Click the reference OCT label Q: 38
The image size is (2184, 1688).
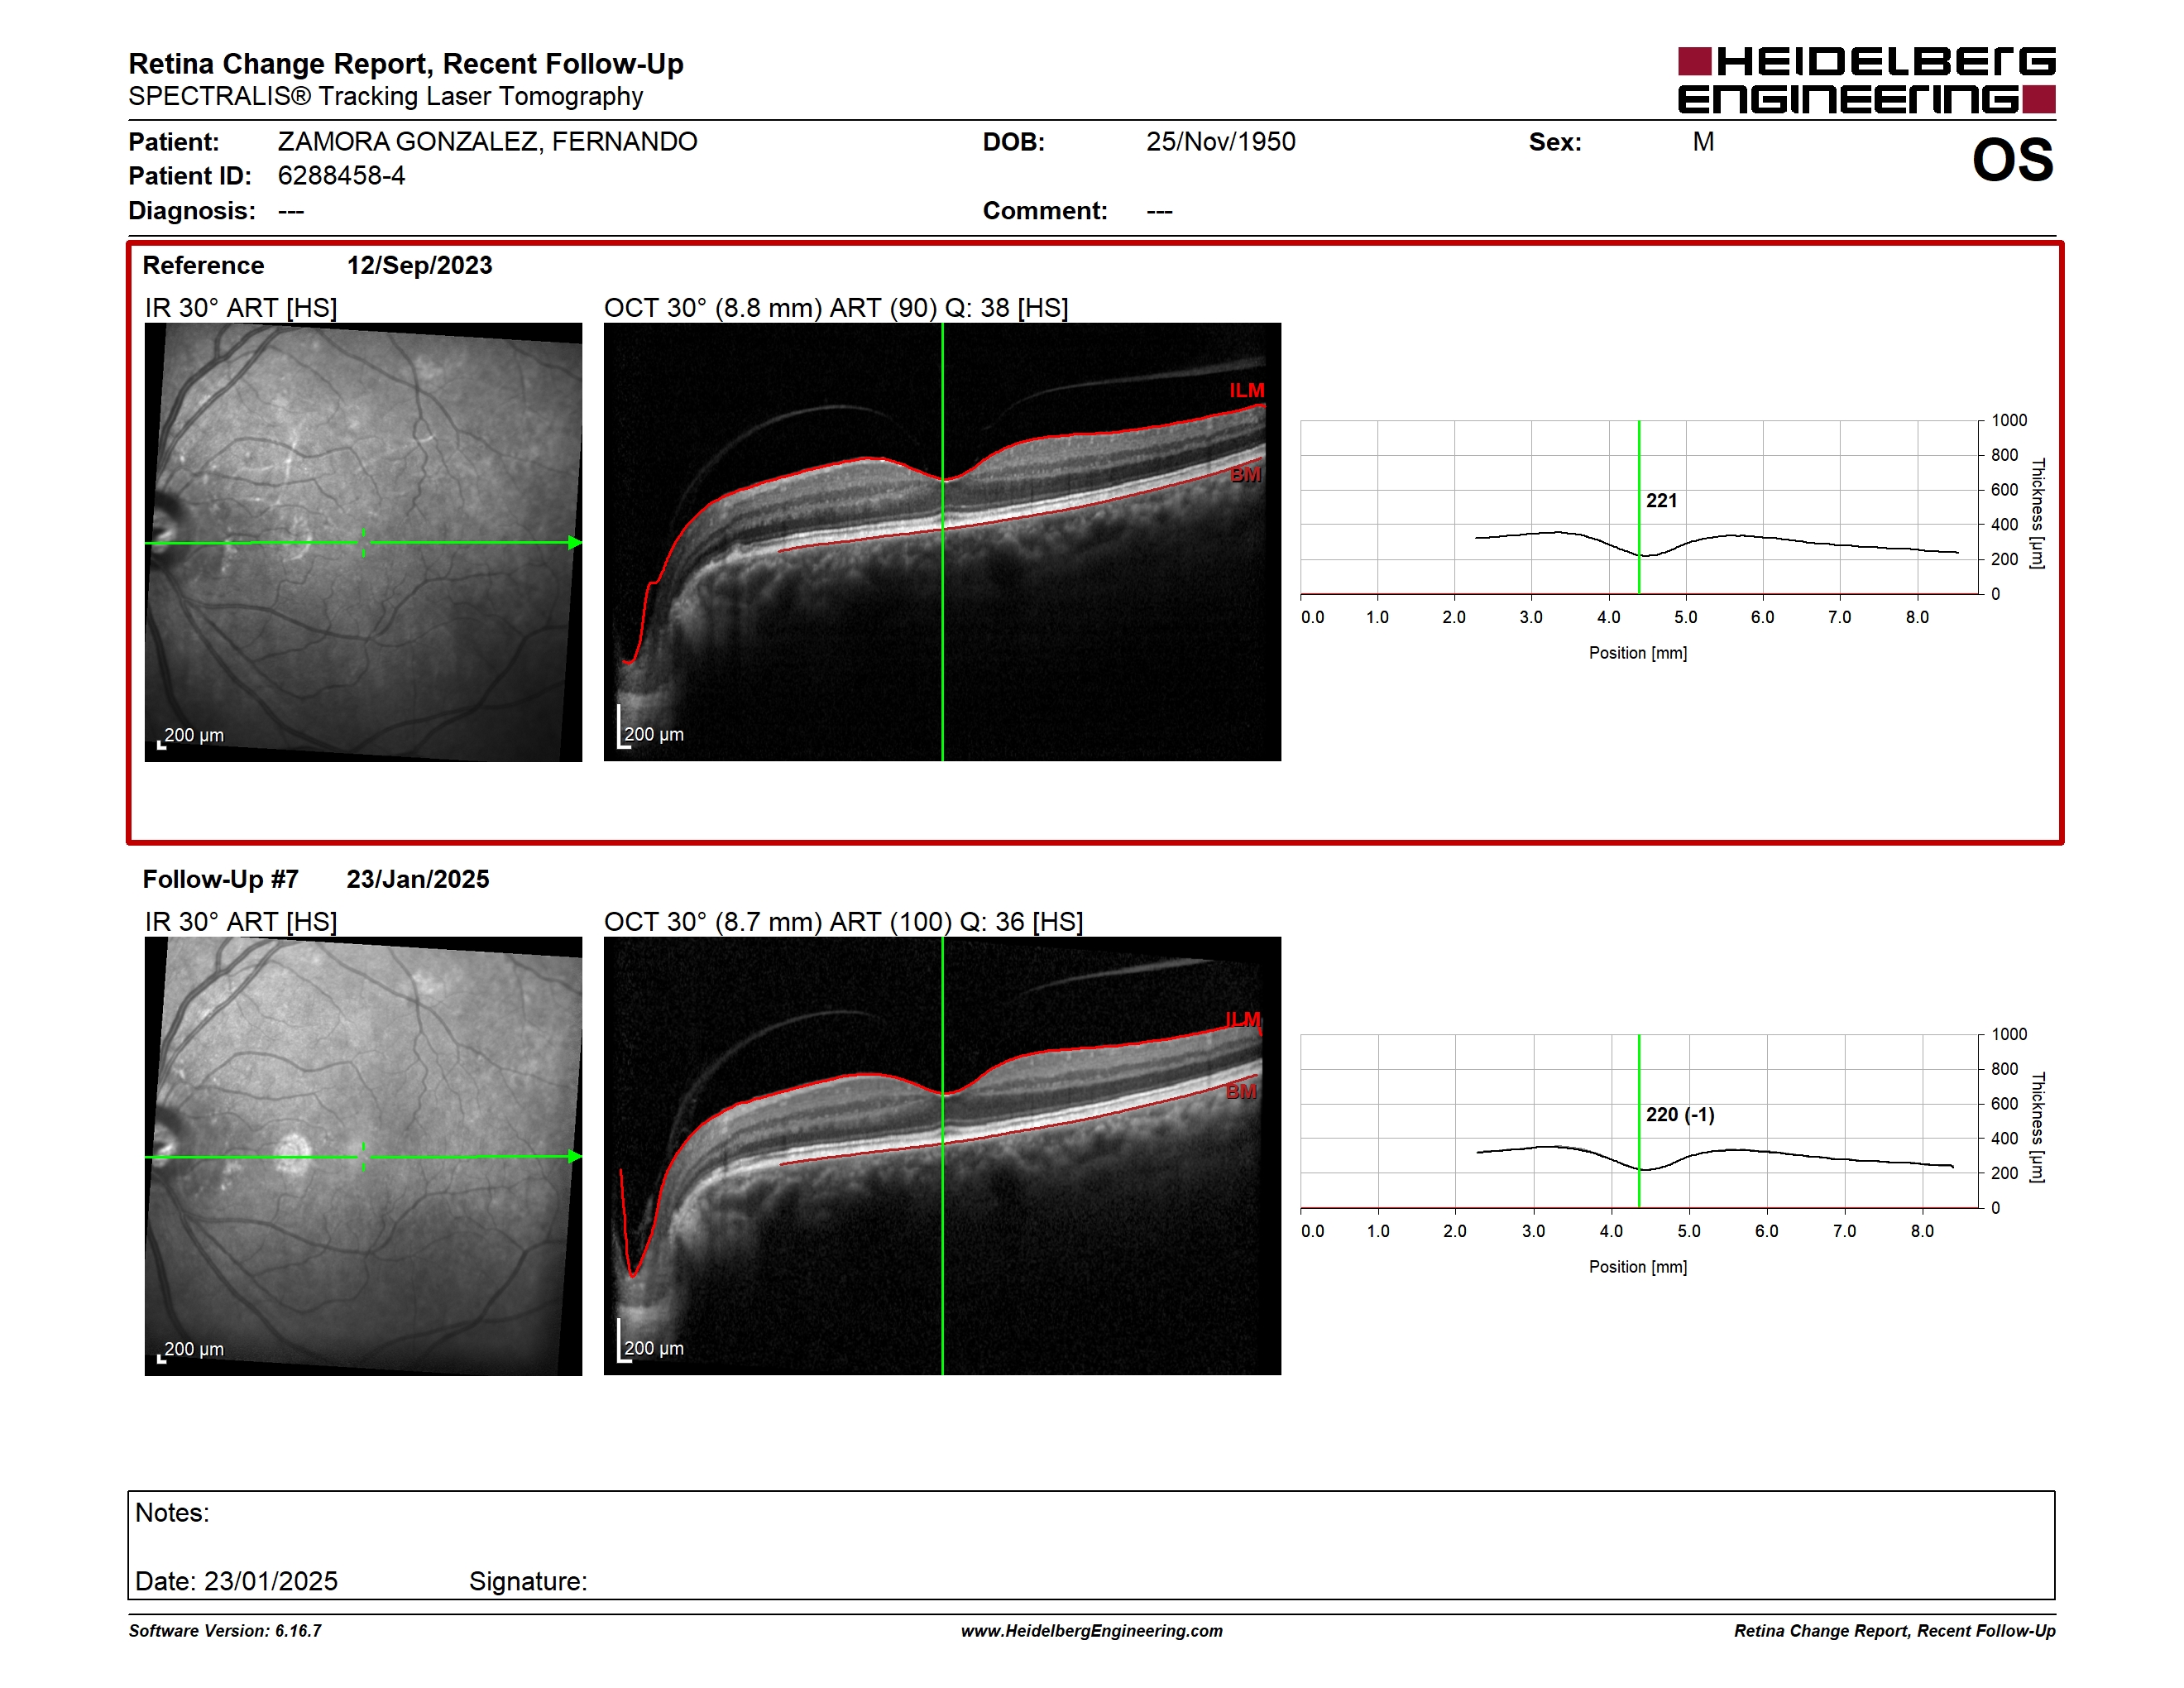[977, 308]
